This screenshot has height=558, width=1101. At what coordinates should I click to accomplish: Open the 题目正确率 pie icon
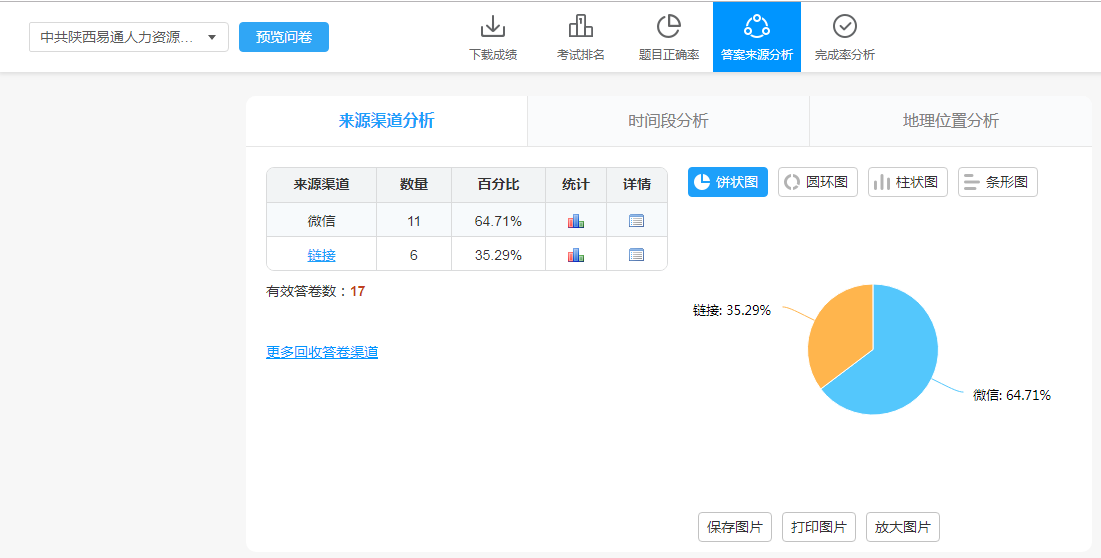[x=668, y=27]
